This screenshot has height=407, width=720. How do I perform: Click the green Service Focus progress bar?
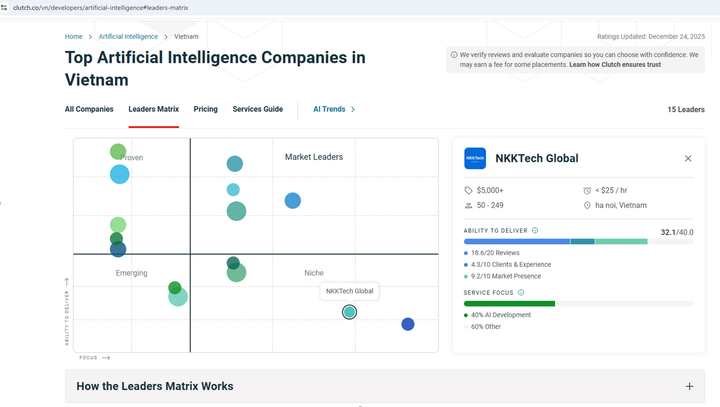click(509, 304)
